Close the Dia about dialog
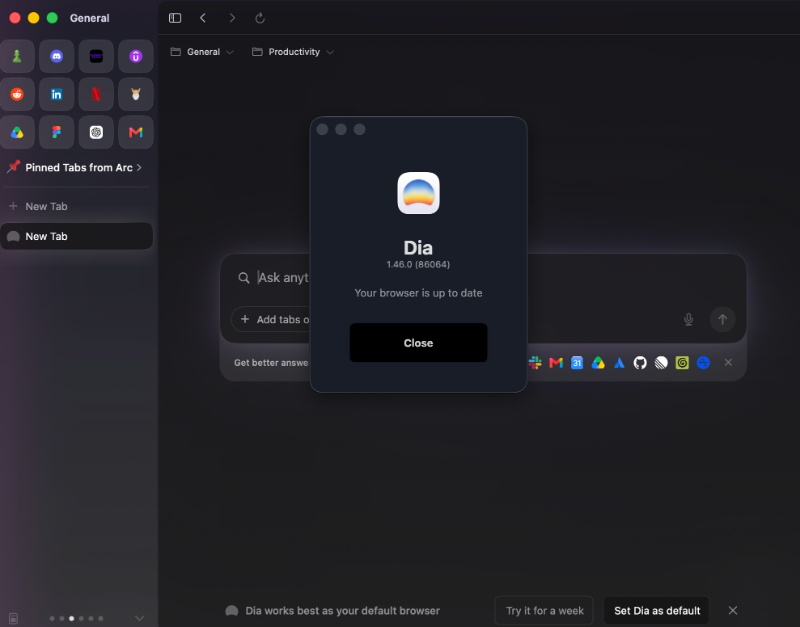Screen dimensions: 800x627 click(x=418, y=343)
